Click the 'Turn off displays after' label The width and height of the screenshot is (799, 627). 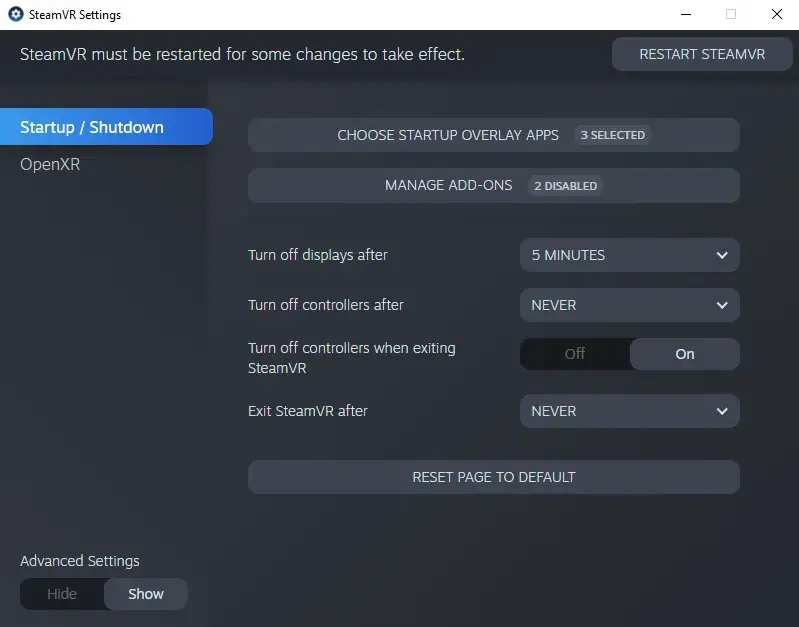click(317, 255)
